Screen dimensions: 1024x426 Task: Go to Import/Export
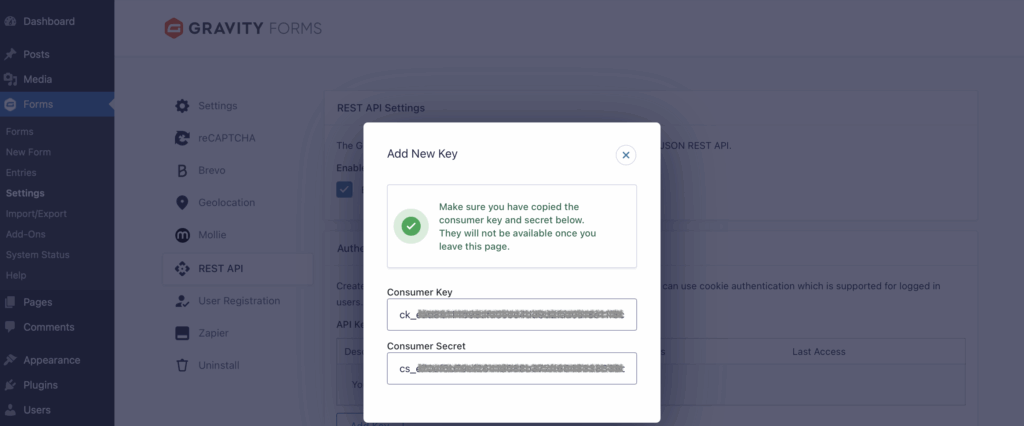[36, 214]
